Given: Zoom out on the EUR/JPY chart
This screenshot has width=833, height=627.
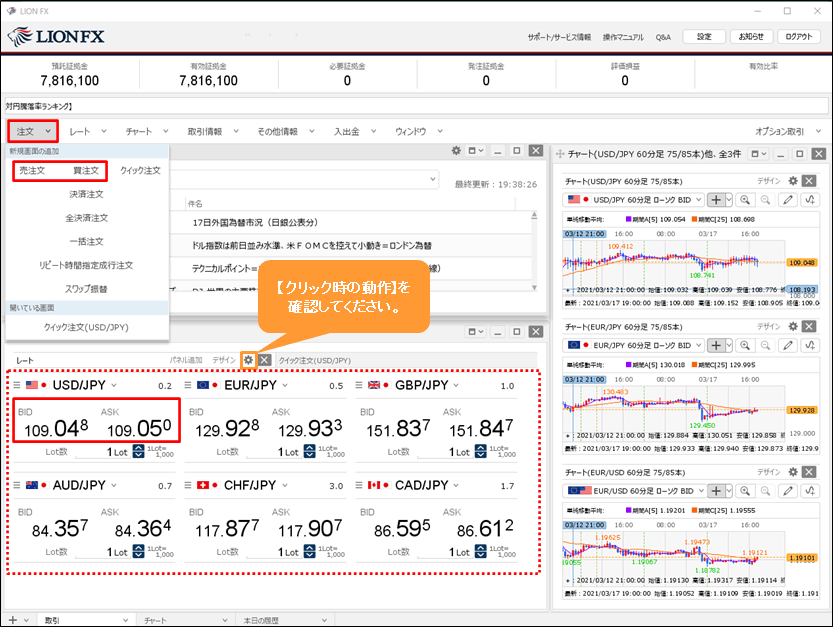Looking at the screenshot, I should tap(765, 345).
